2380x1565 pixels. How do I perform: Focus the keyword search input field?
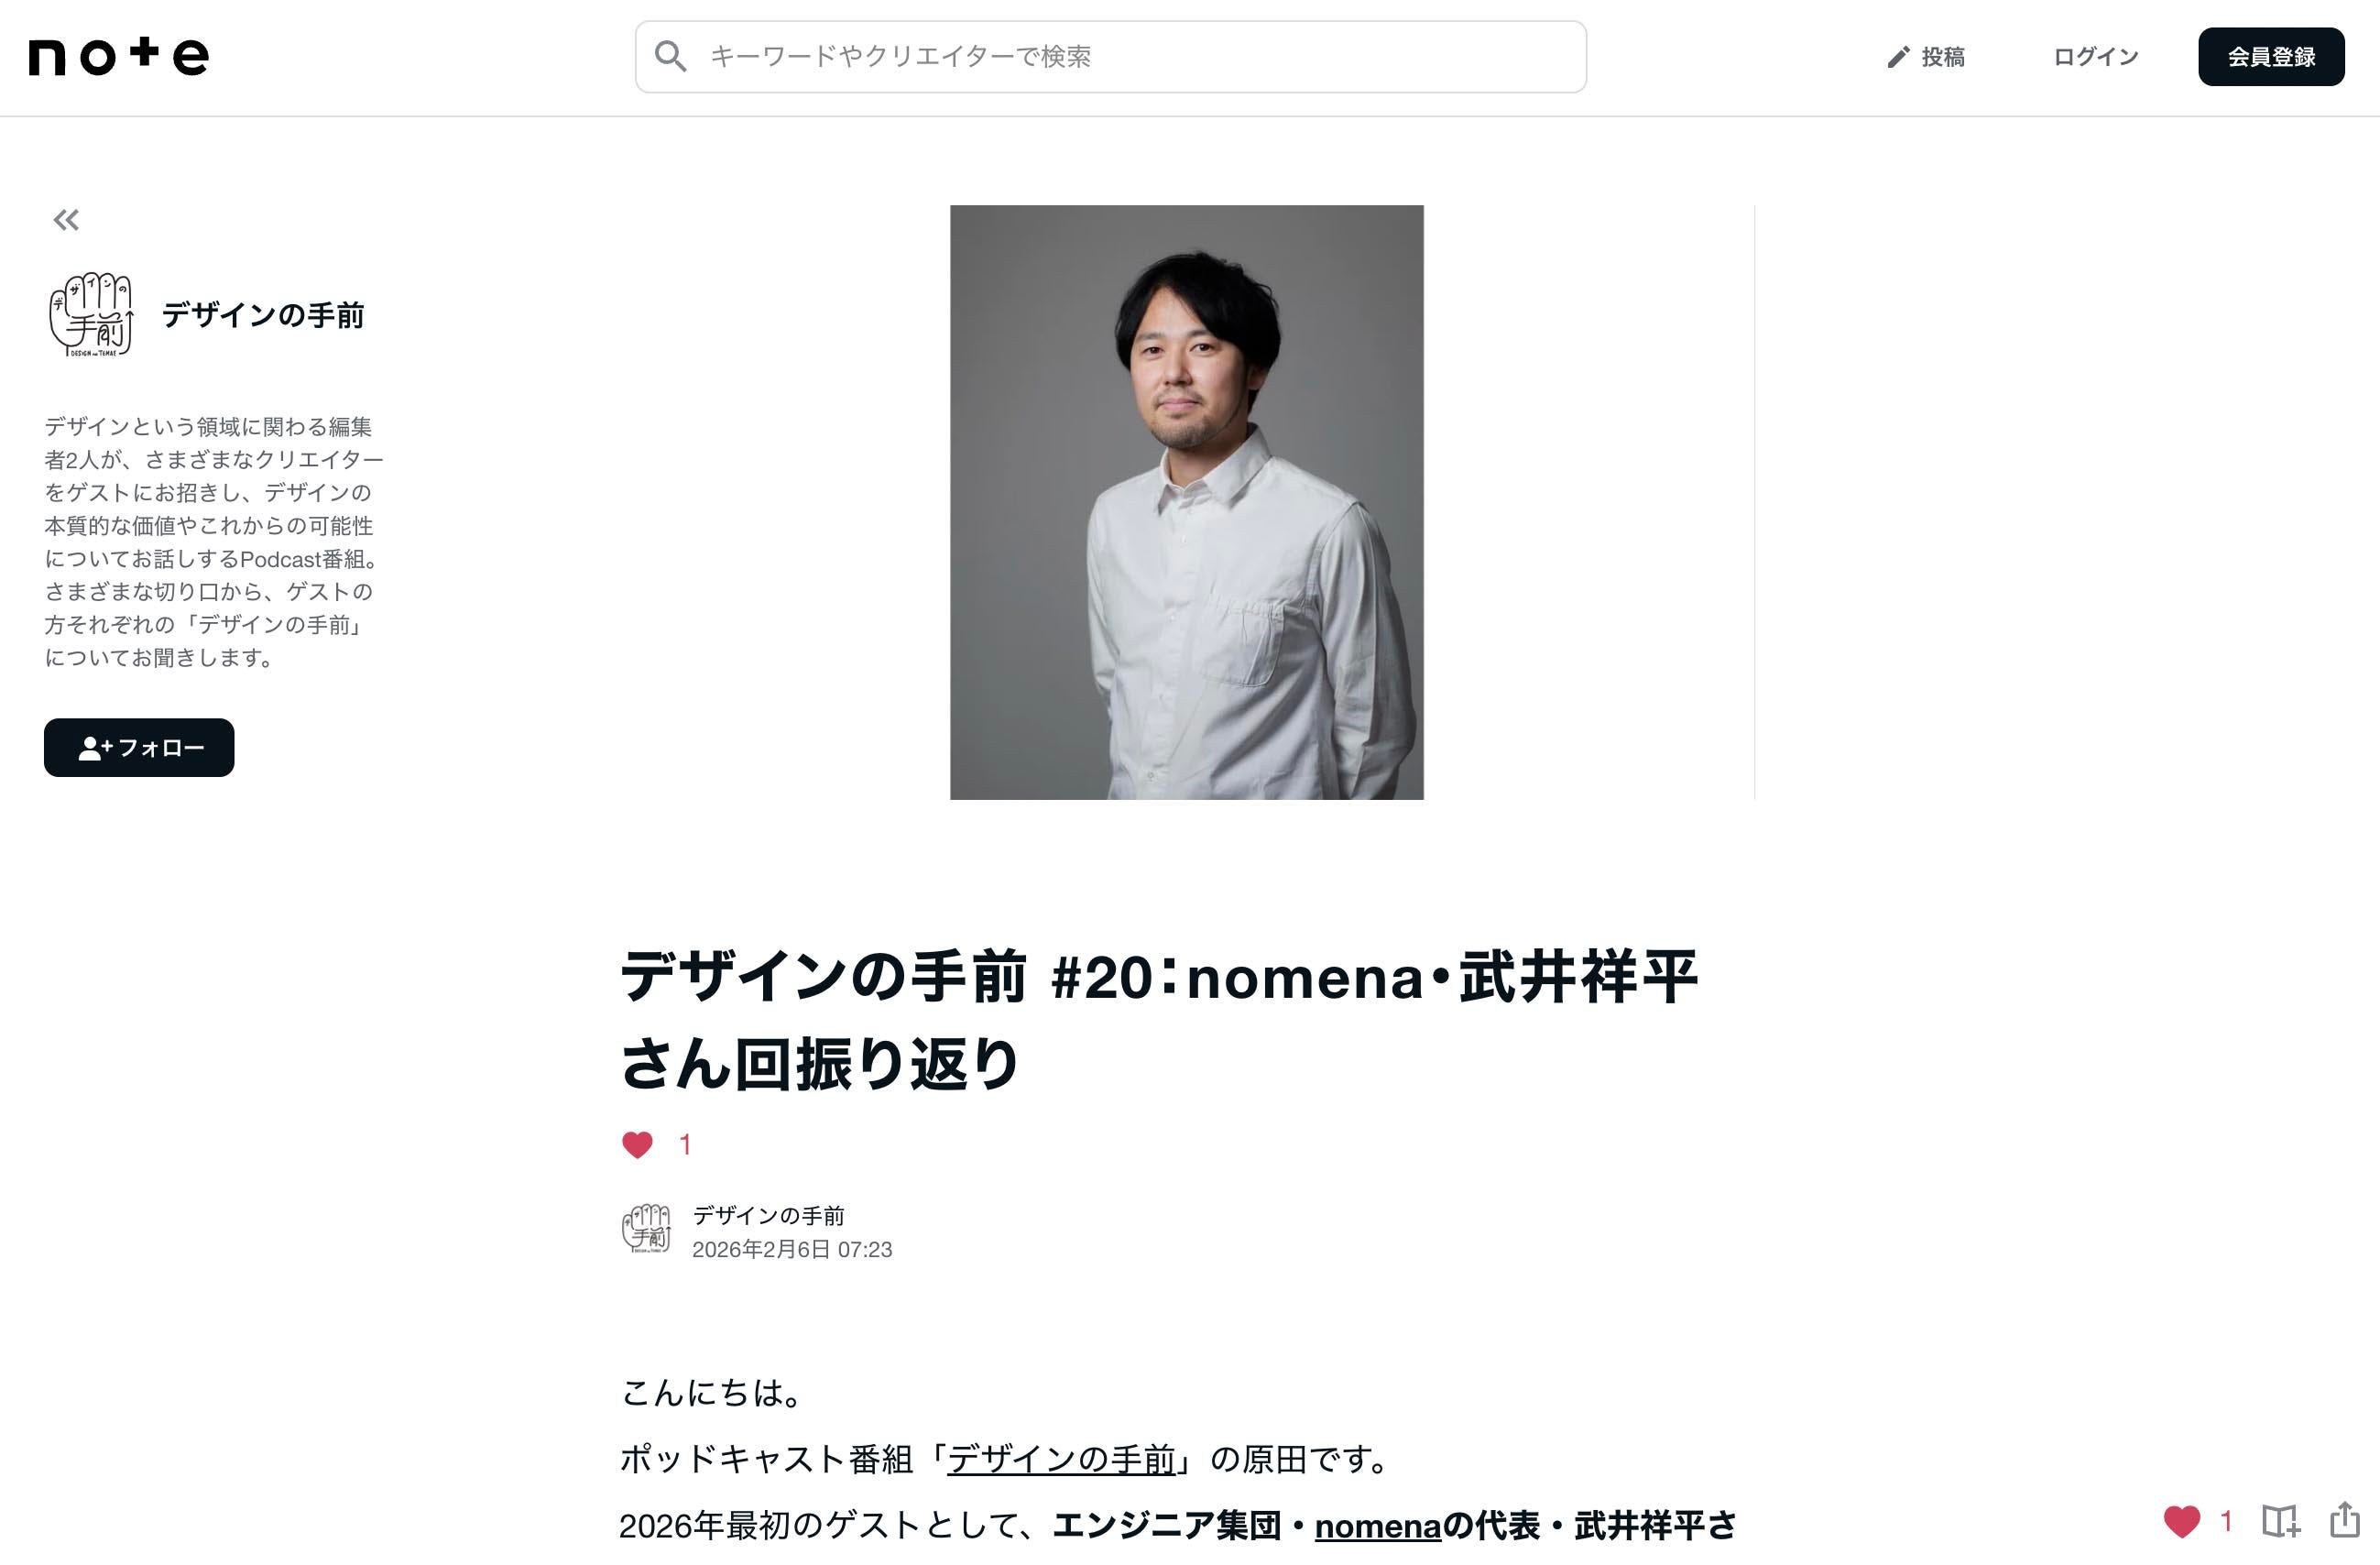(x=1110, y=57)
